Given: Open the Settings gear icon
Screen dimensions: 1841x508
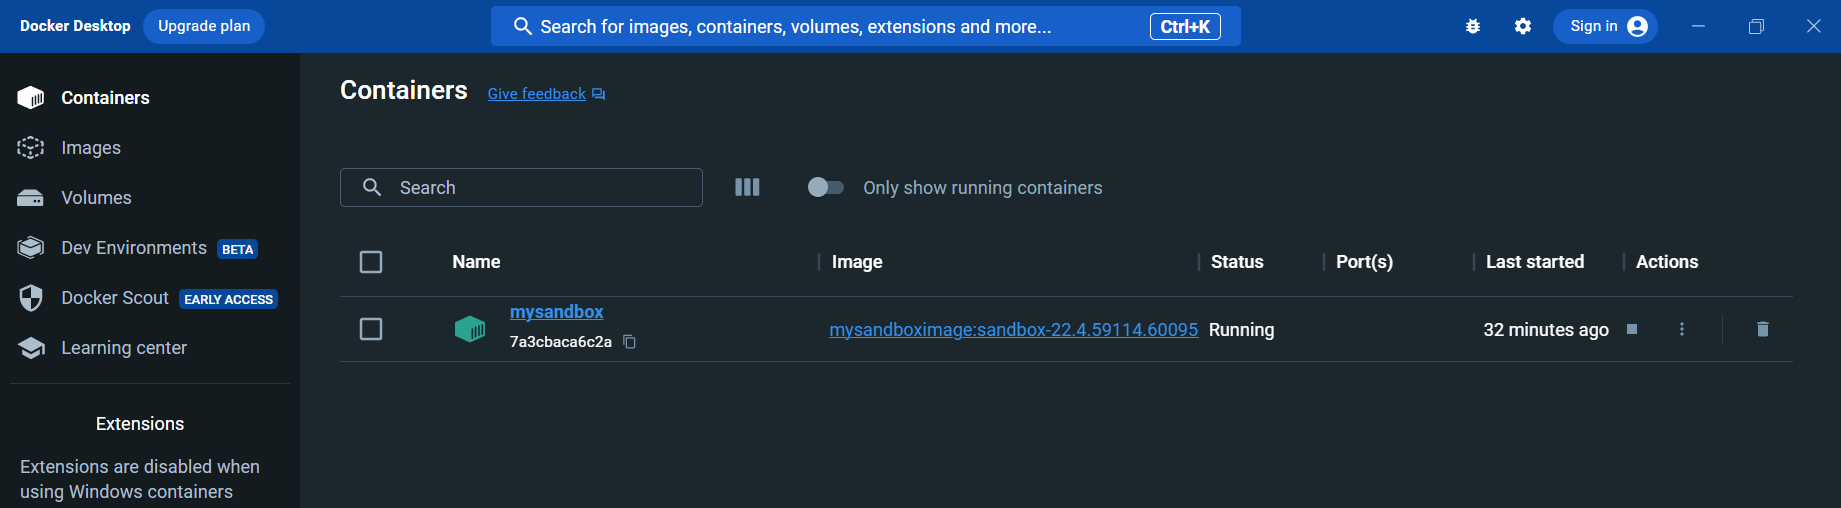Looking at the screenshot, I should pyautogui.click(x=1523, y=26).
